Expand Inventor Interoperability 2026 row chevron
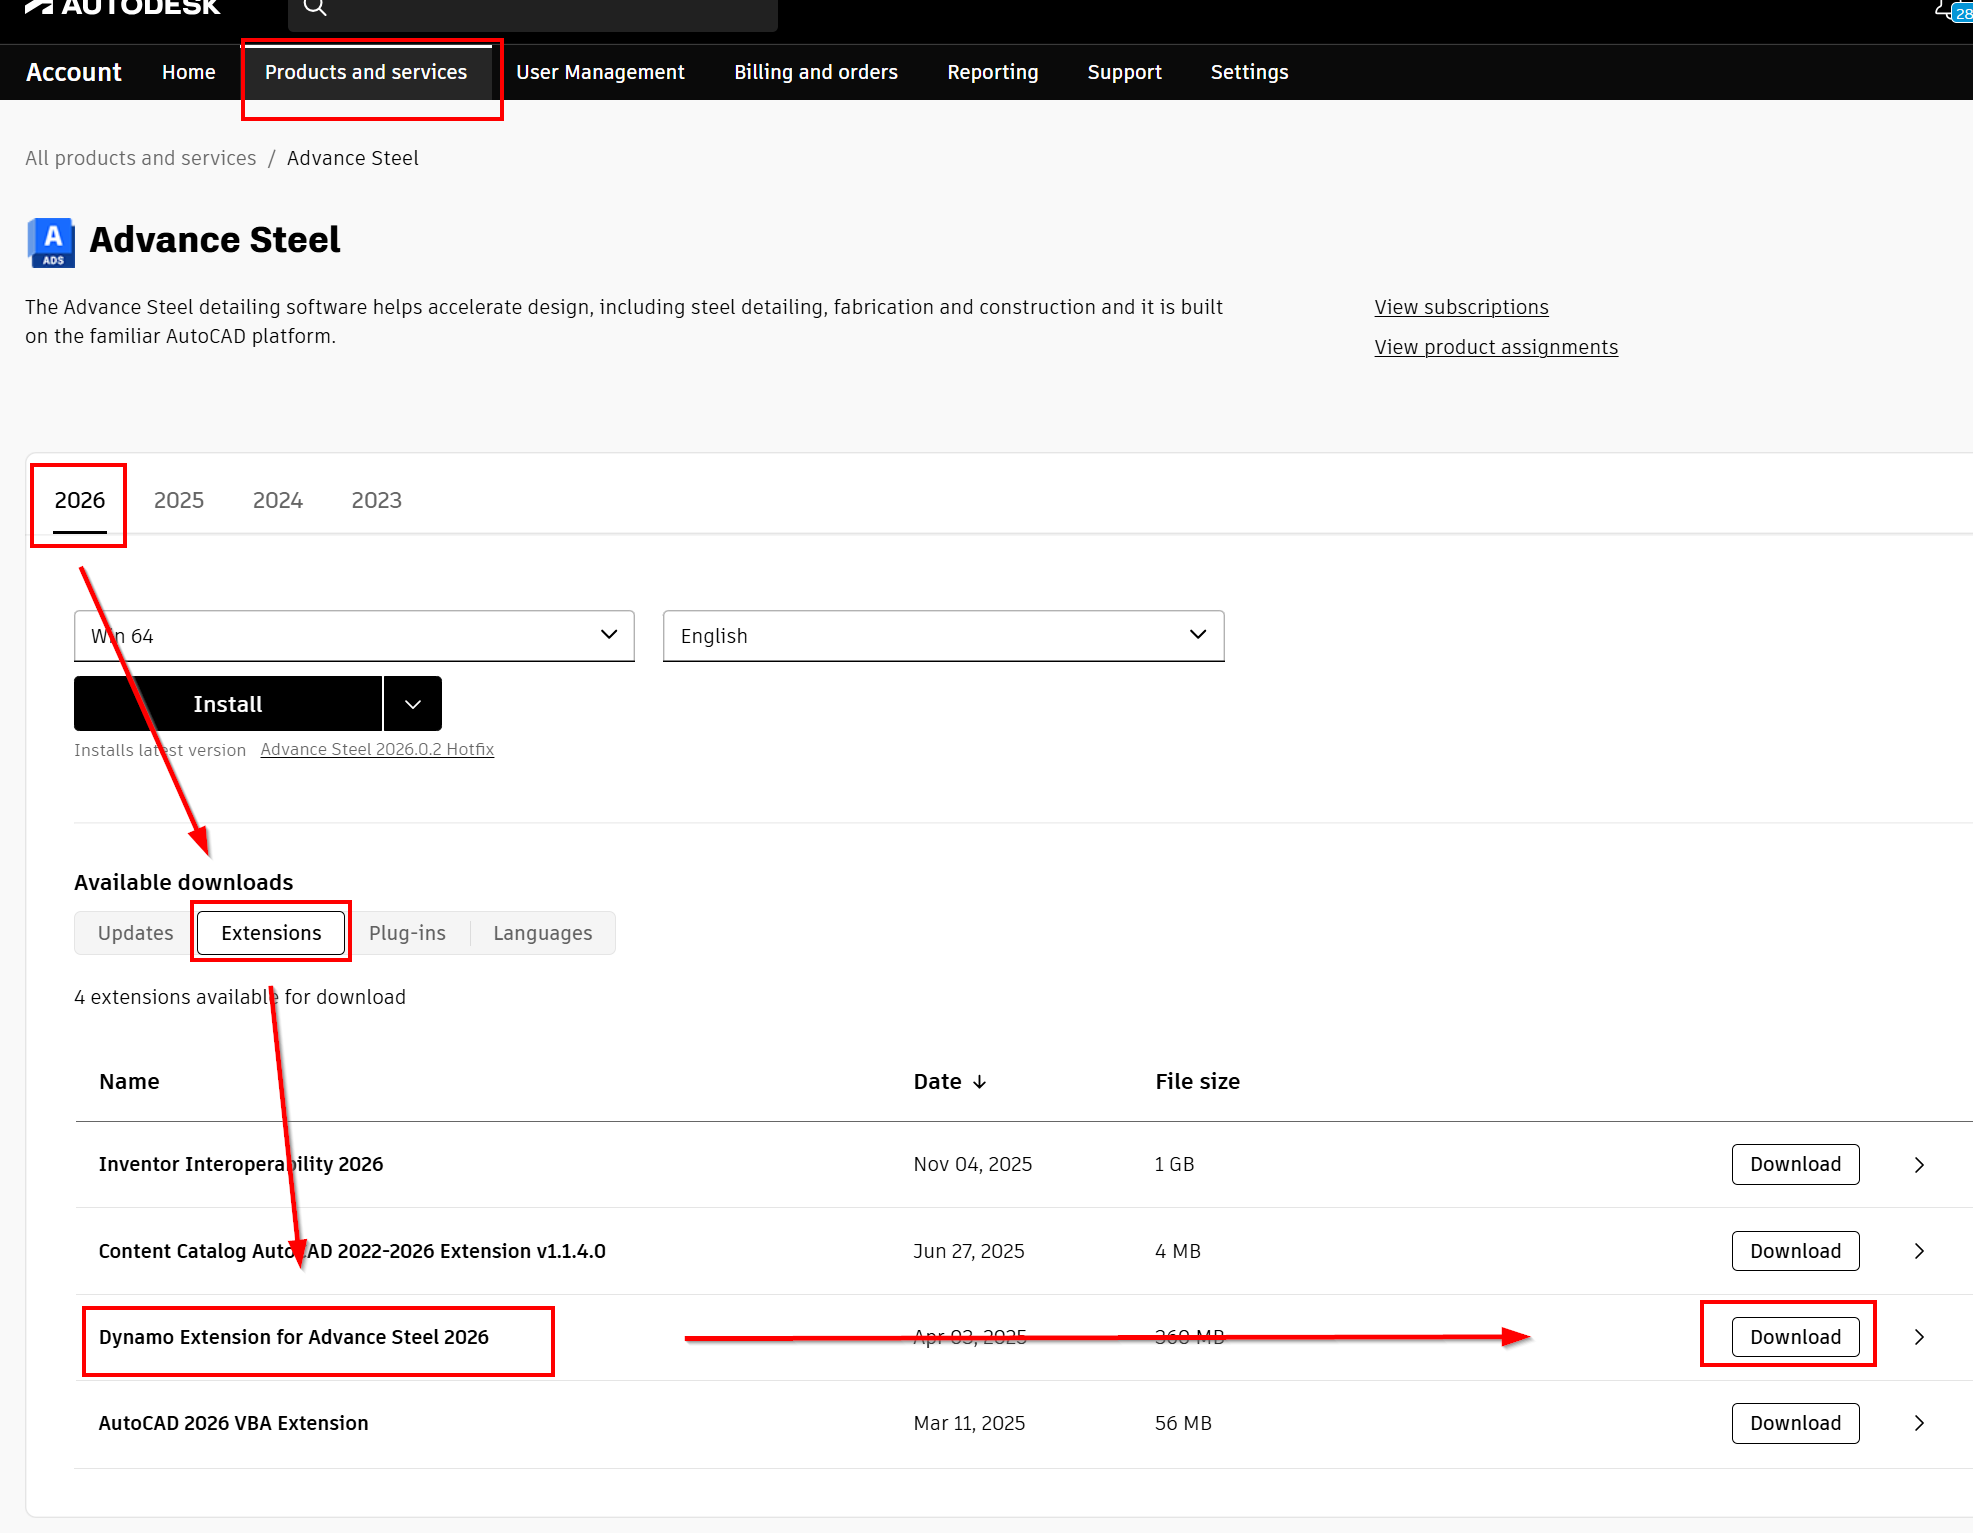 point(1919,1165)
